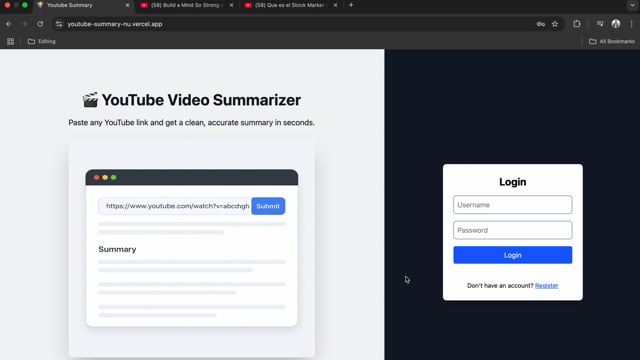The height and width of the screenshot is (360, 640).
Task: Open the Chrome three-dot menu
Action: (x=631, y=24)
